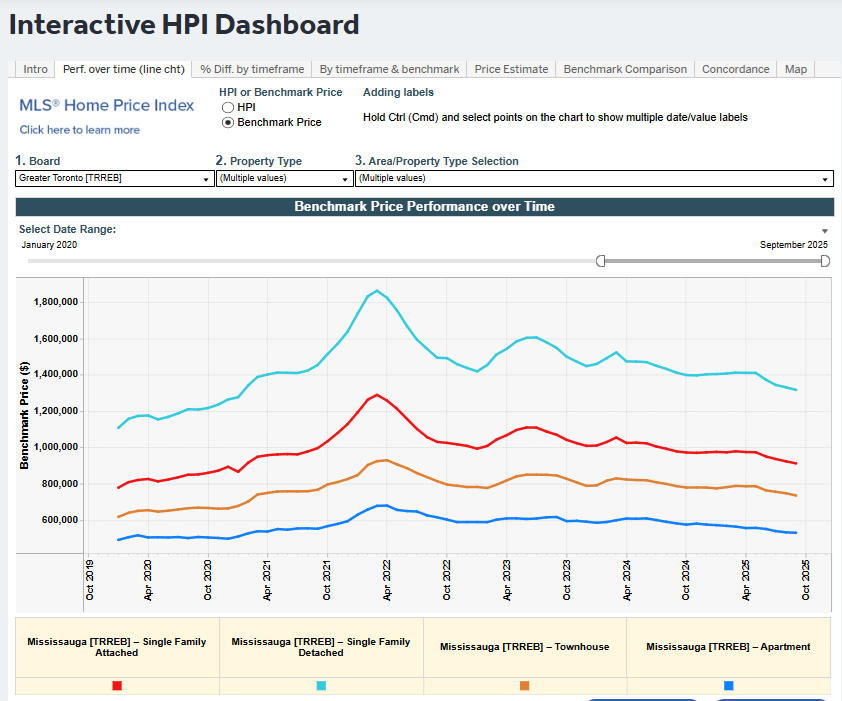The image size is (842, 701).
Task: Click the orange Townhouse legend square
Action: [524, 686]
